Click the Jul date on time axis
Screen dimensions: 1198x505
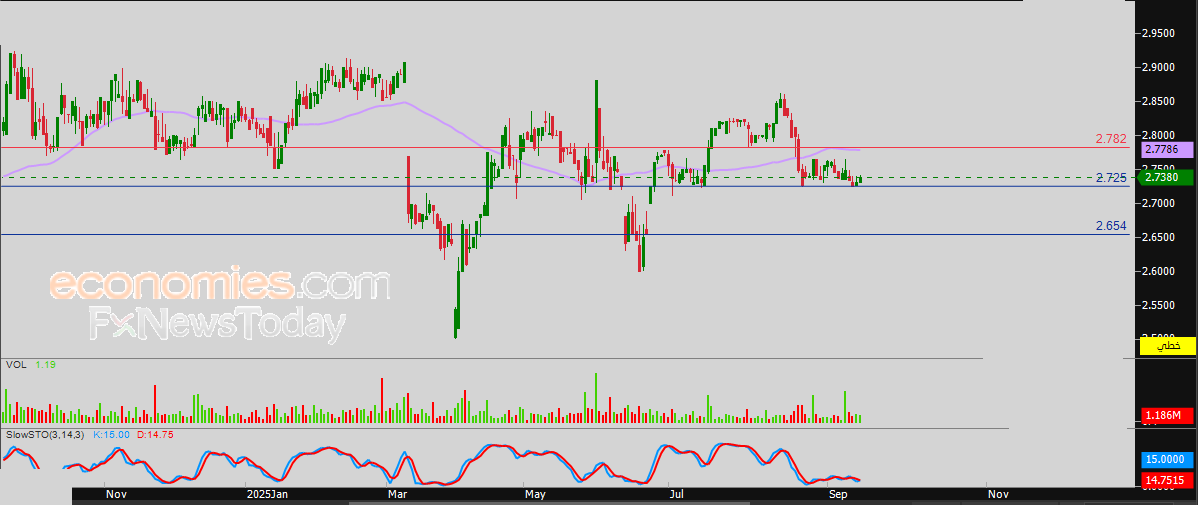677,495
